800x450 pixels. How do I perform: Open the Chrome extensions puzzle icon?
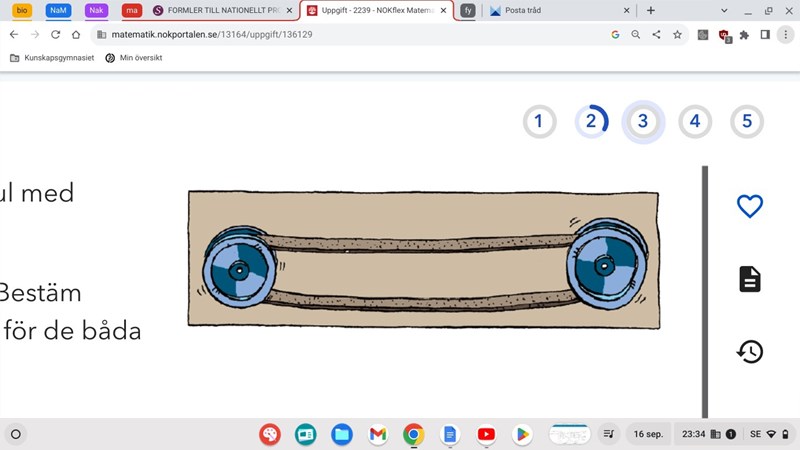(744, 34)
